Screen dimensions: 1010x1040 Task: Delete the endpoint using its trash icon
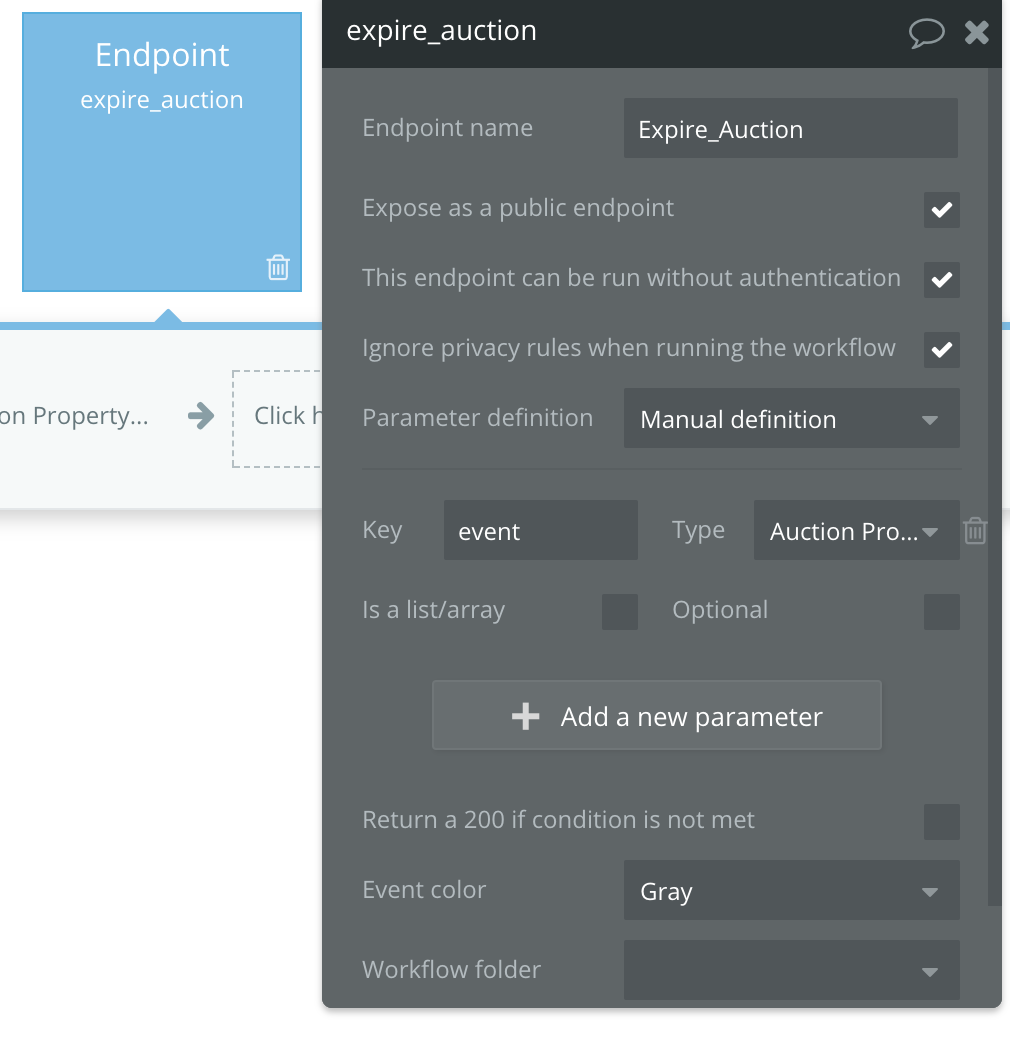(x=278, y=267)
